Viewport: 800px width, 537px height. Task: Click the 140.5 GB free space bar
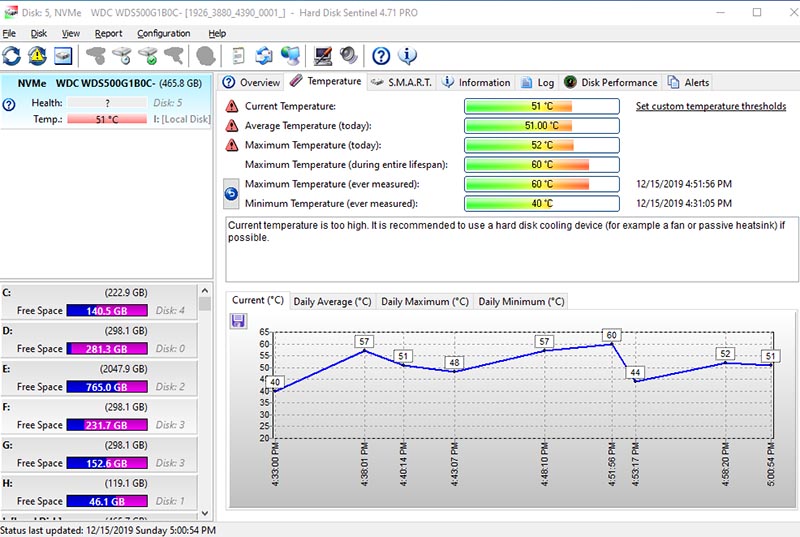click(107, 311)
